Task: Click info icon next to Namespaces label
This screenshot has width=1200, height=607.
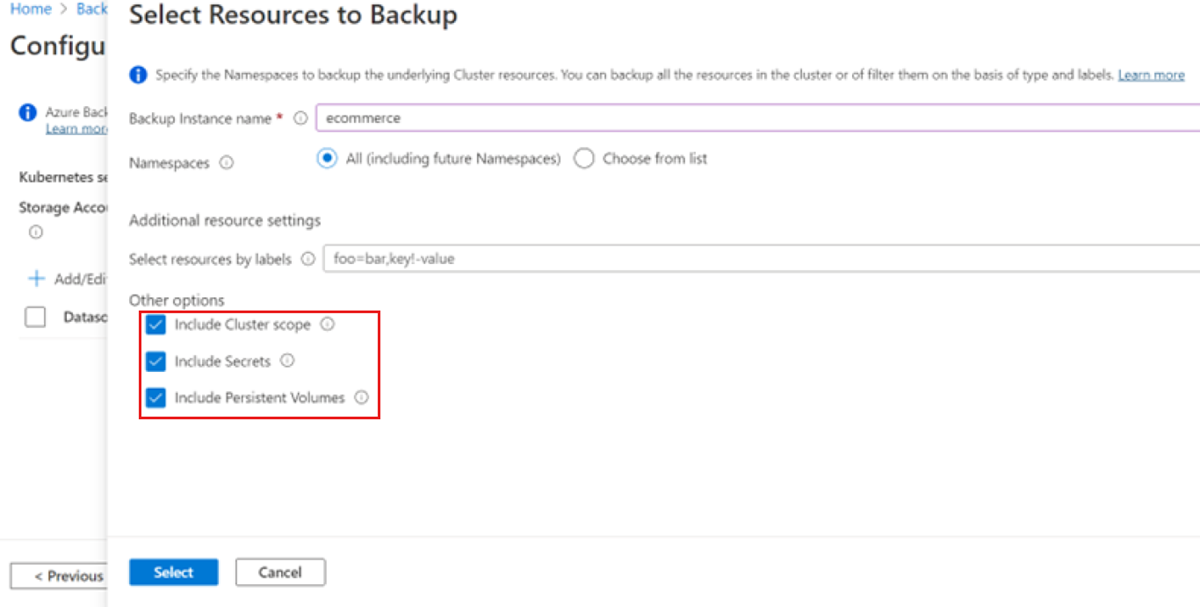Action: 226,163
